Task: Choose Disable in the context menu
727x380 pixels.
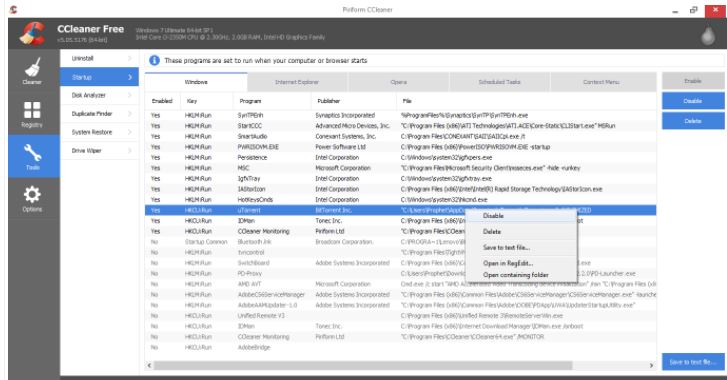Action: tap(521, 216)
